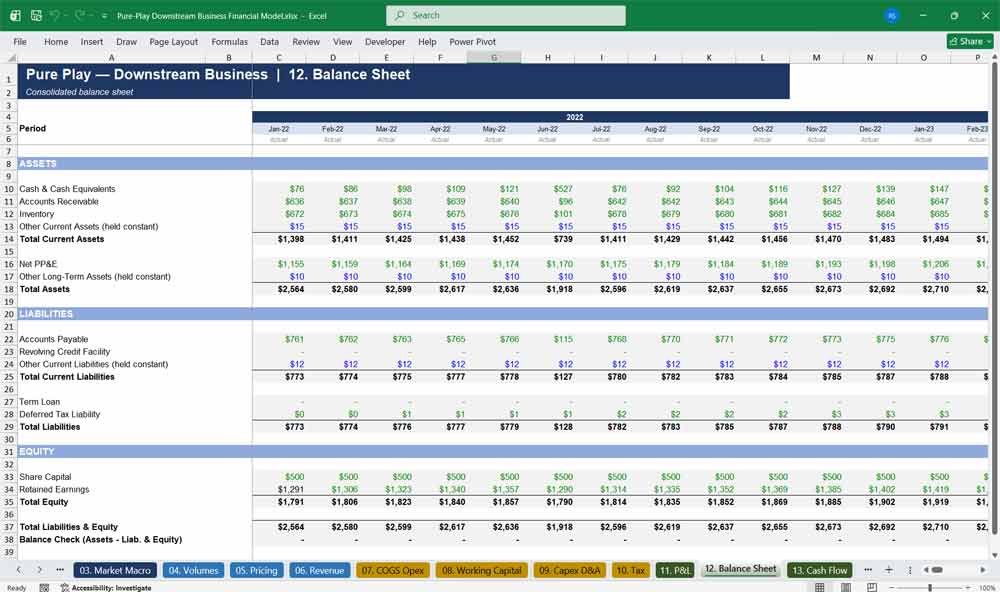Screen dimensions: 1000x592
Task: Click the 100% zoom level
Action: click(986, 588)
